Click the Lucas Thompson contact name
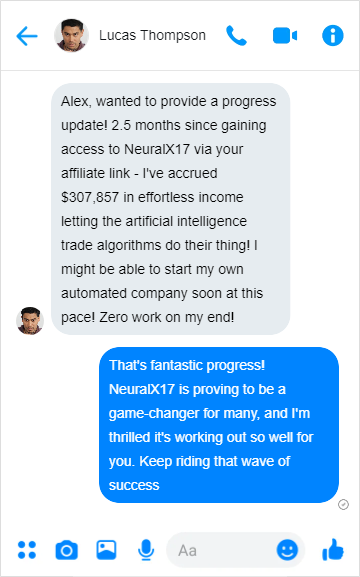Image resolution: width=360 pixels, height=577 pixels. [x=152, y=35]
